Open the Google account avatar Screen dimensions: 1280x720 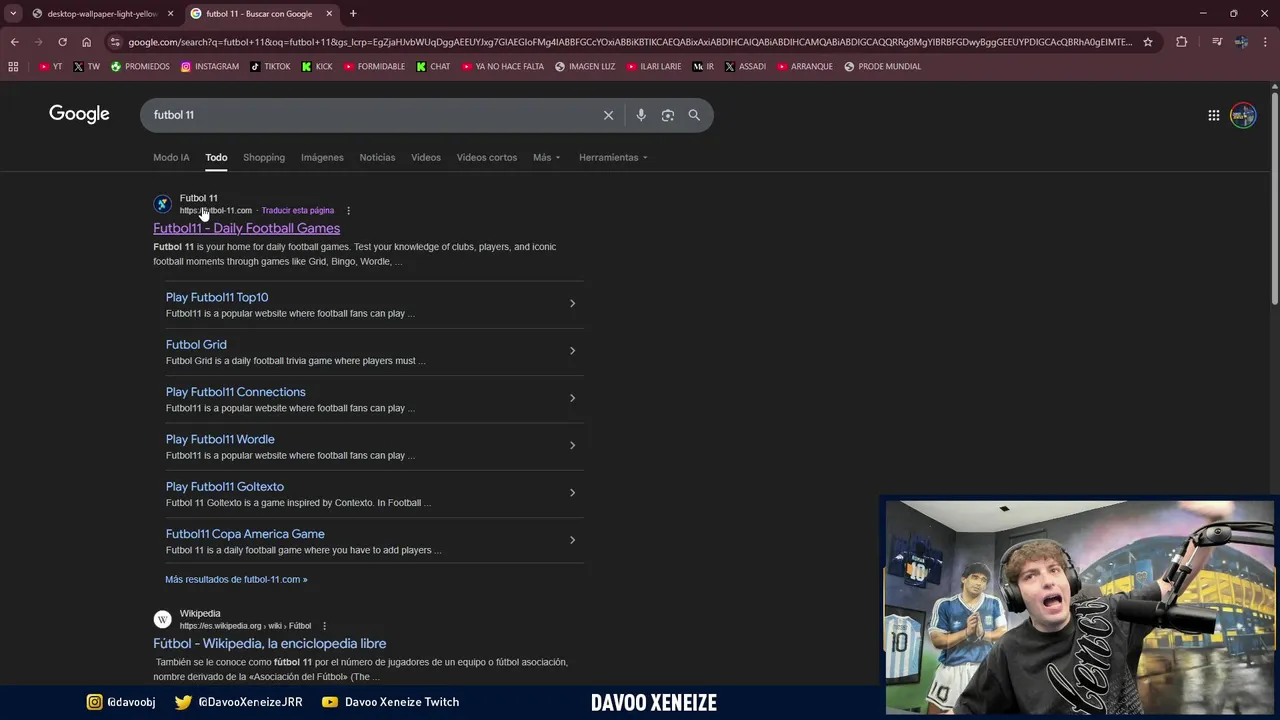coord(1243,115)
